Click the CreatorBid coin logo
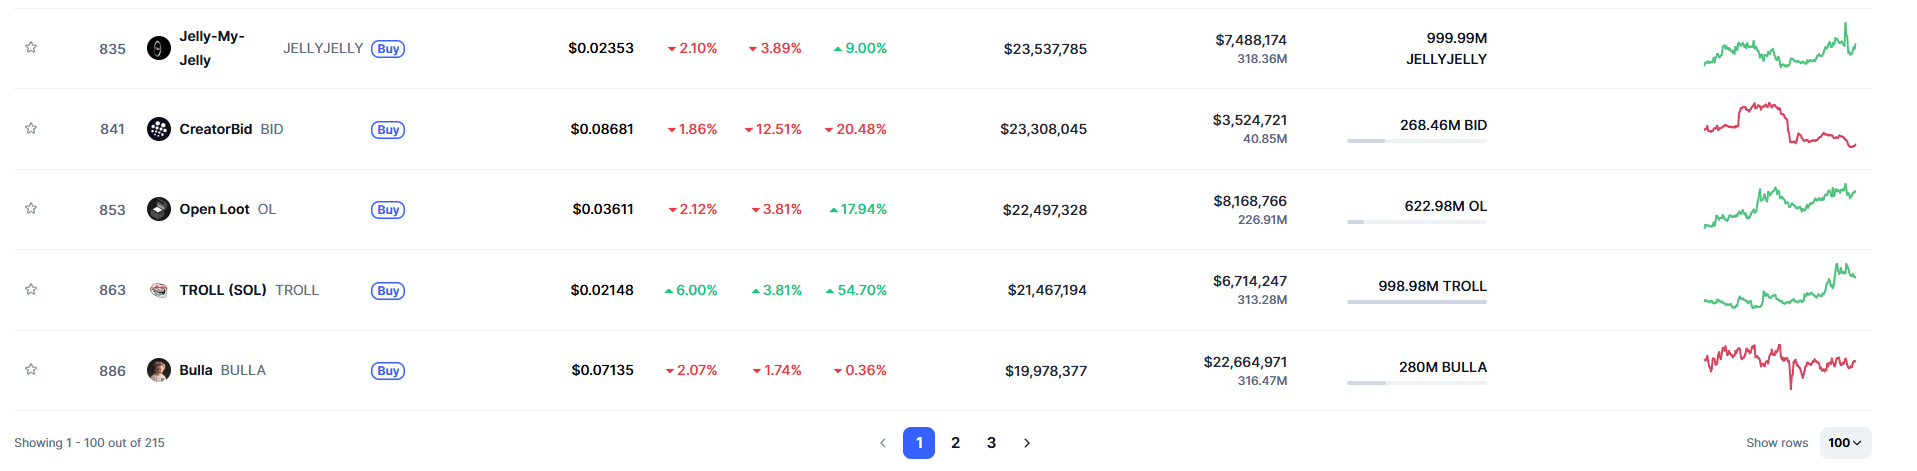 pyautogui.click(x=159, y=129)
